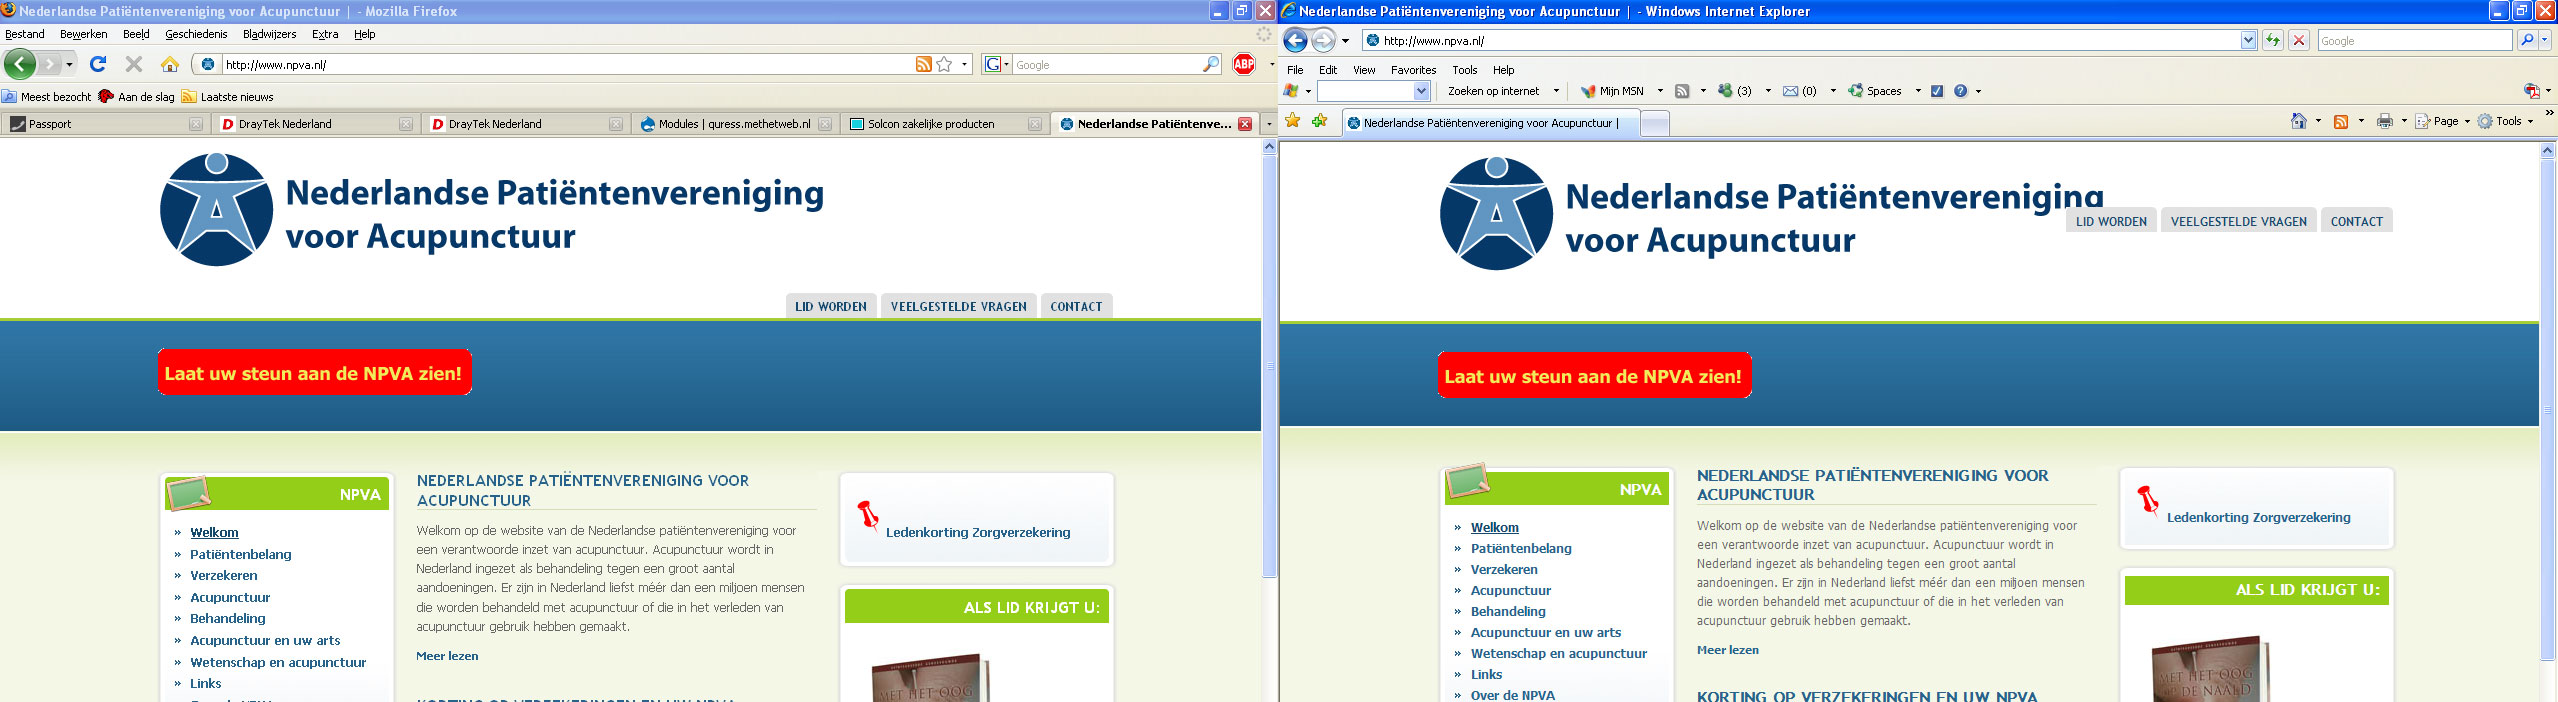This screenshot has height=702, width=2558.
Task: Open the Bladwijzers menu in Firefox
Action: pyautogui.click(x=269, y=34)
